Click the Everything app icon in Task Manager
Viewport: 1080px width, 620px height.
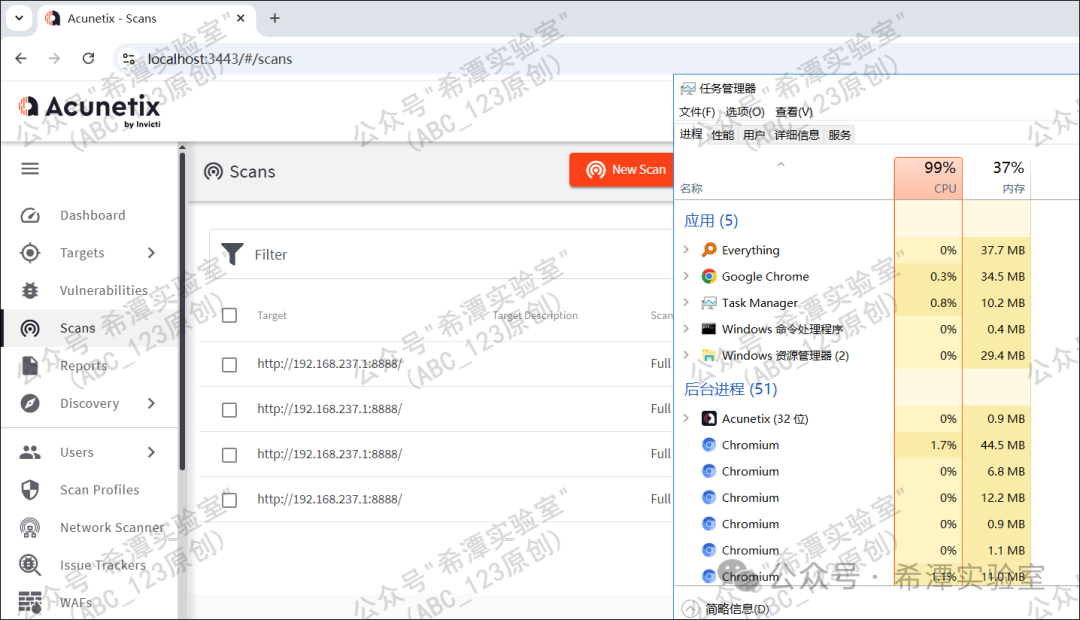(x=709, y=249)
